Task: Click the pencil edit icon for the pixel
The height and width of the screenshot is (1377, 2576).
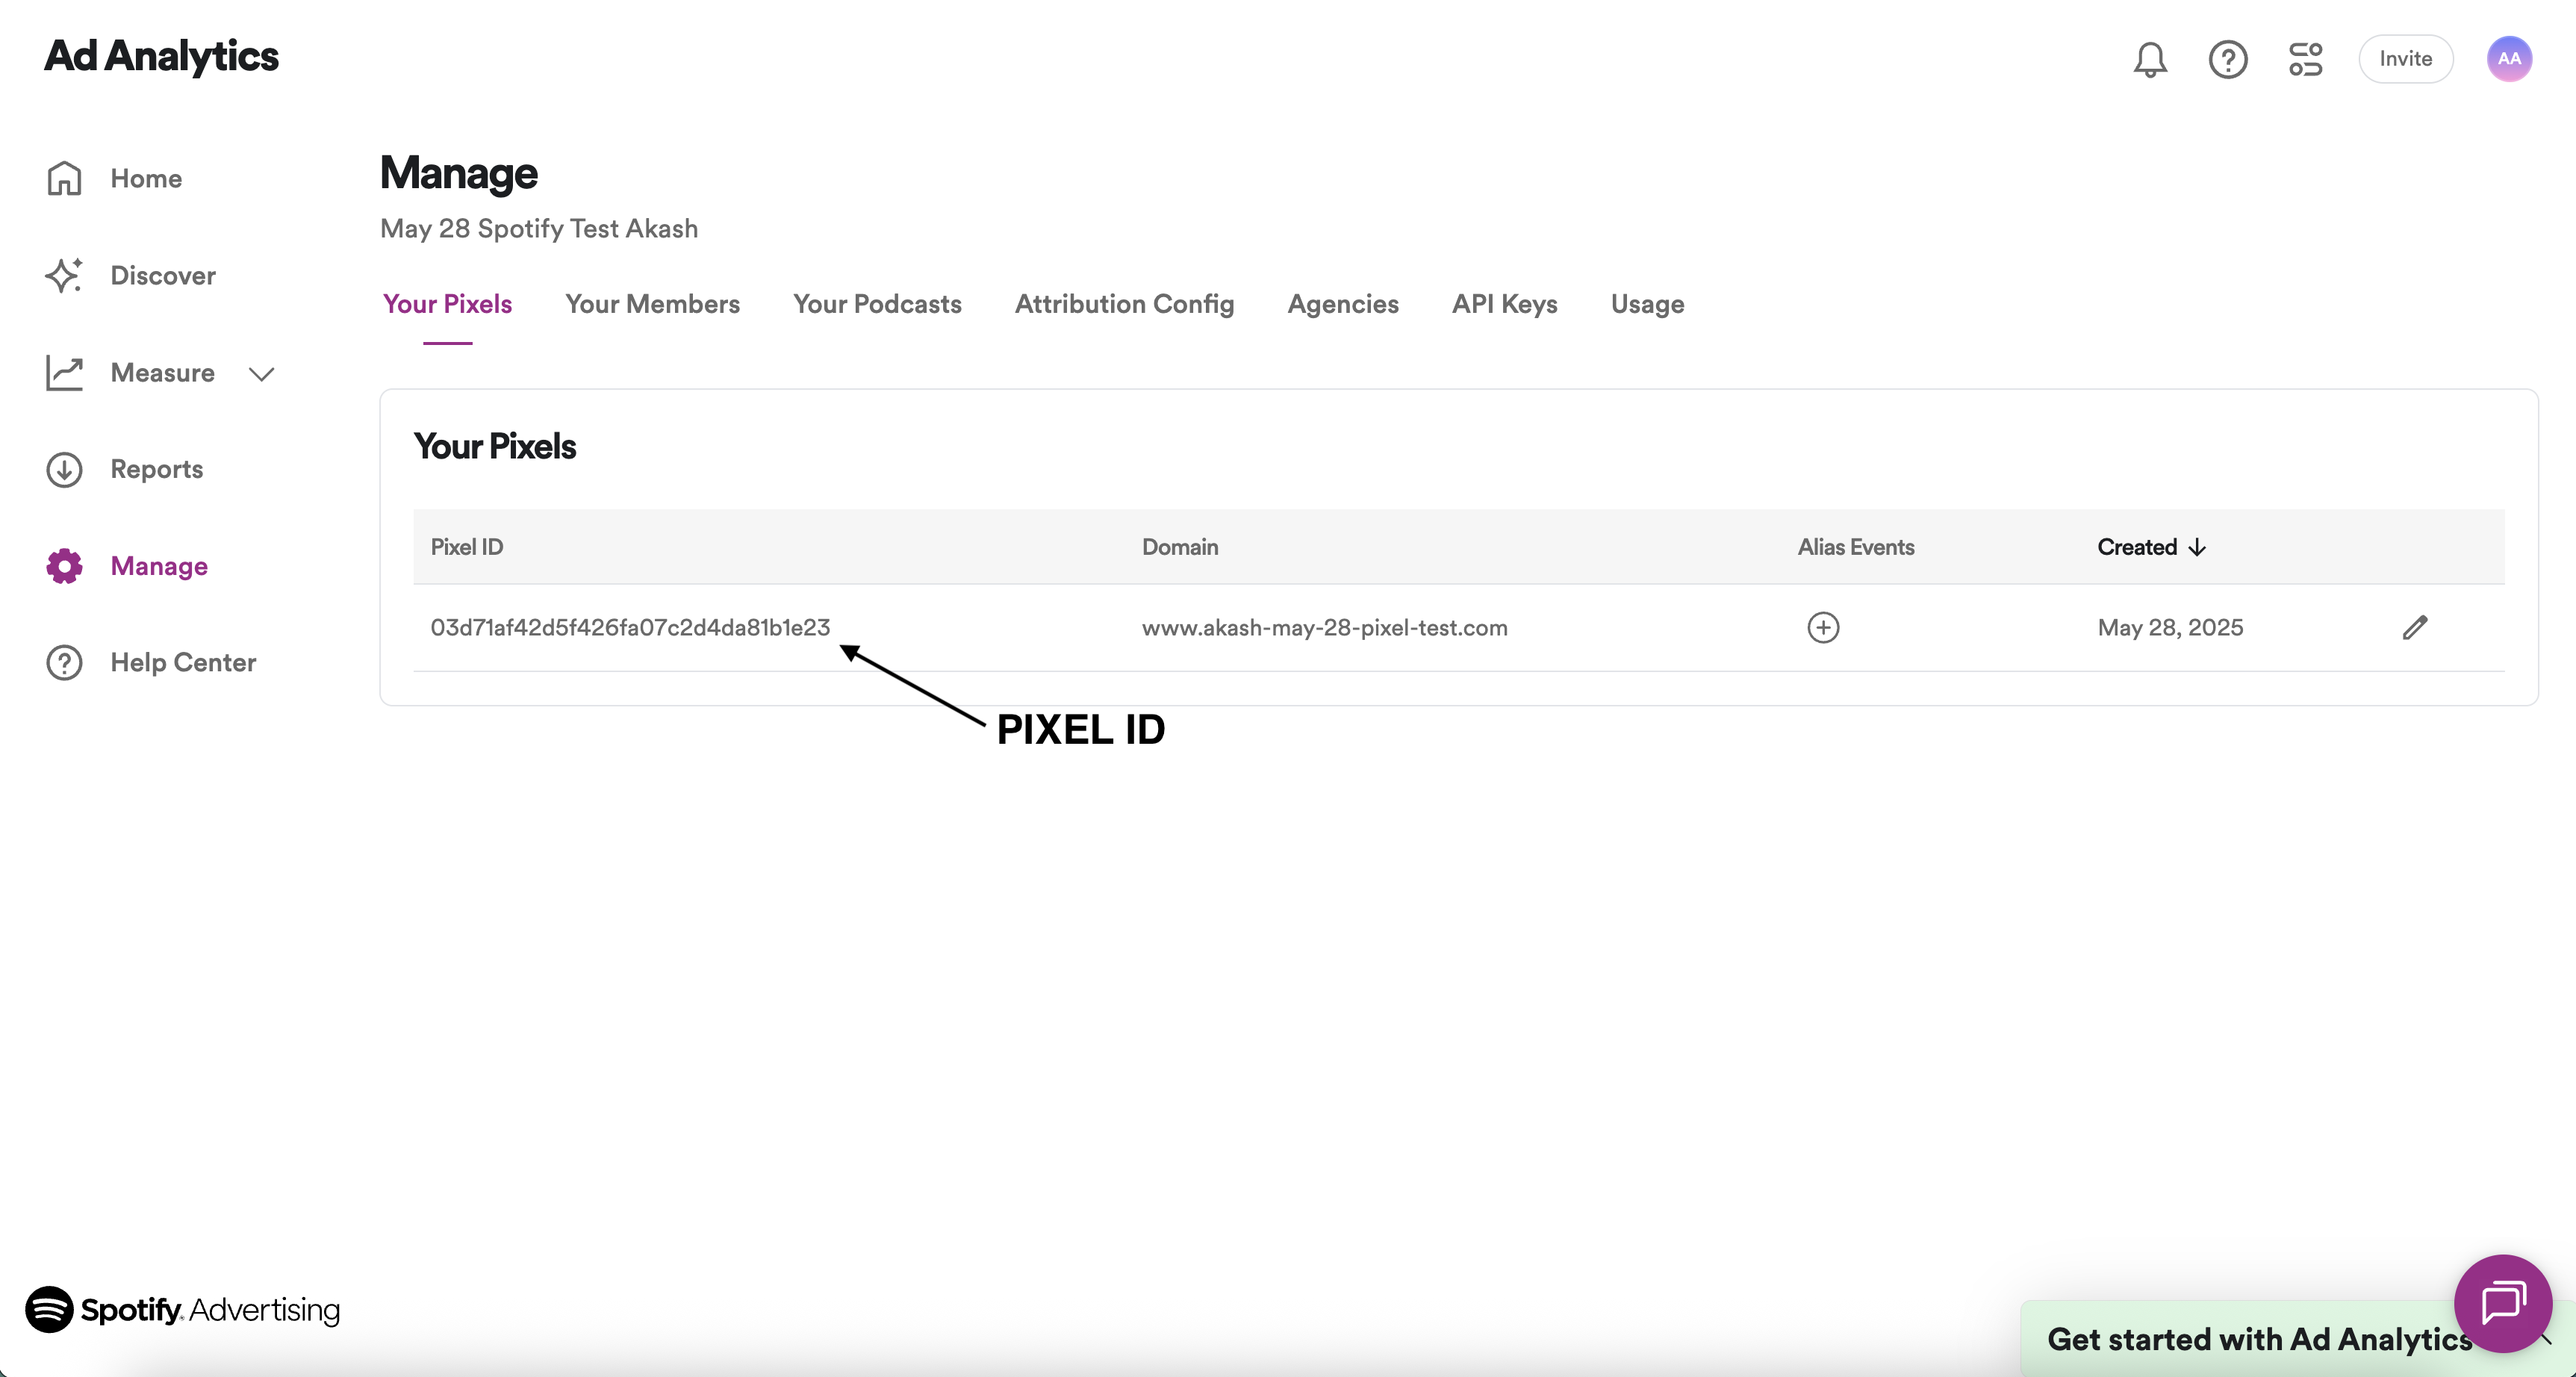Action: point(2414,627)
